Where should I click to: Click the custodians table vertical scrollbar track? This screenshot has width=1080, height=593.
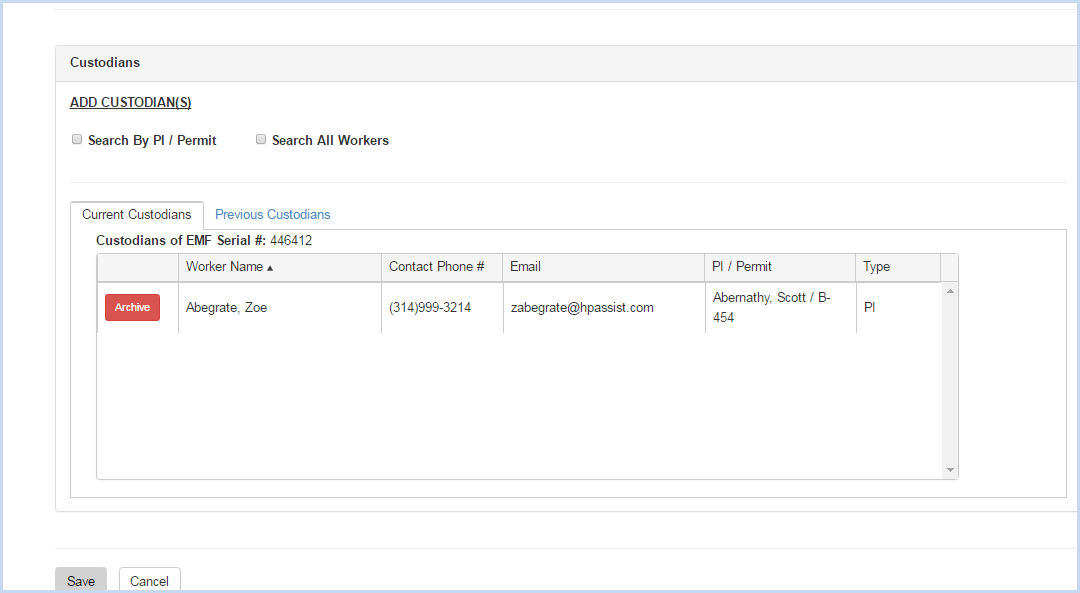click(x=950, y=381)
